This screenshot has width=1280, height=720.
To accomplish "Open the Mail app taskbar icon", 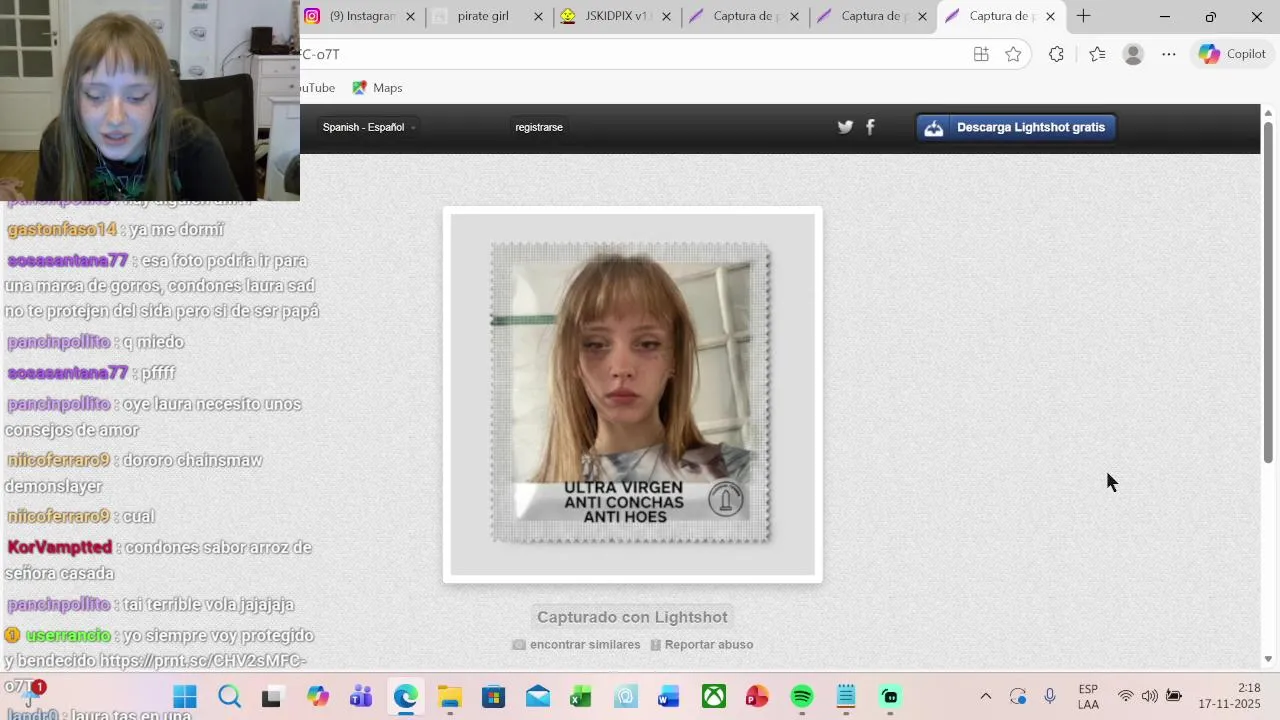I will (537, 696).
